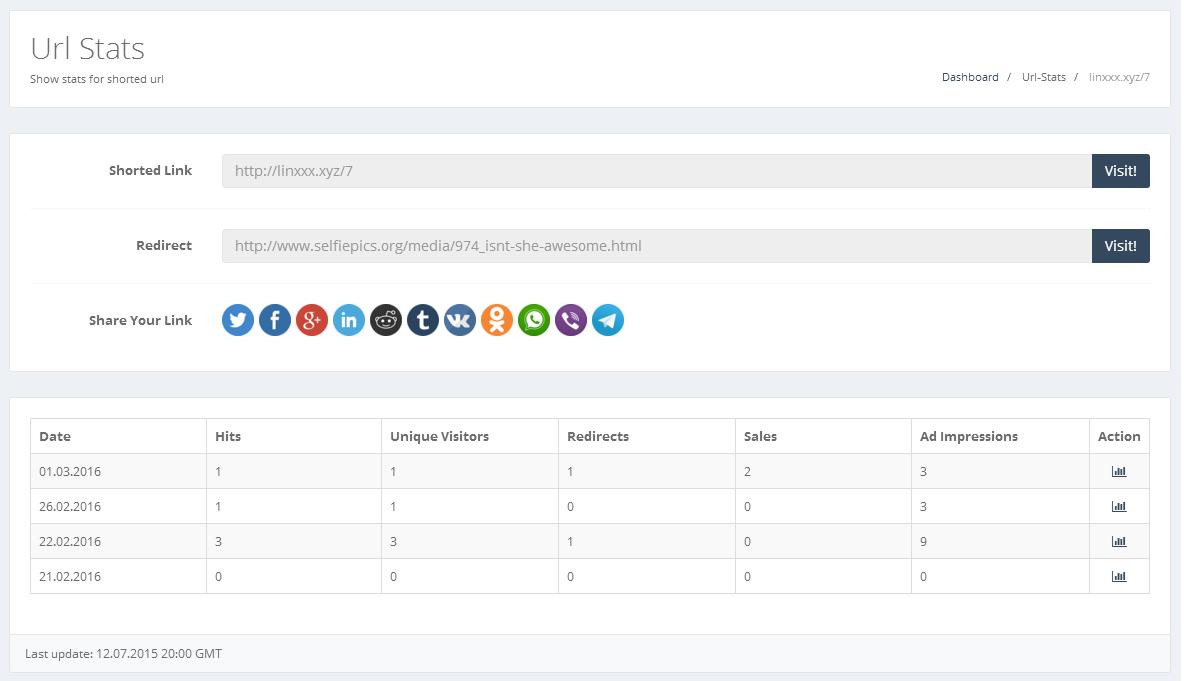
Task: Open 21.02.2016 row chart icon
Action: pos(1119,577)
